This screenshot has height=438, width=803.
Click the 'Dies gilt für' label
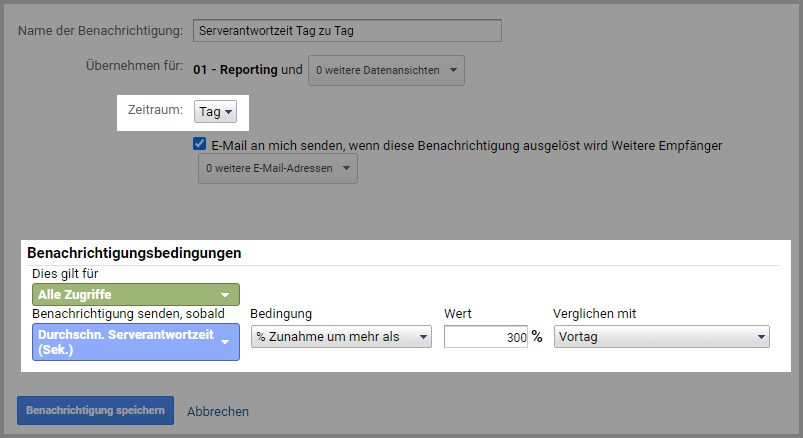pos(65,274)
